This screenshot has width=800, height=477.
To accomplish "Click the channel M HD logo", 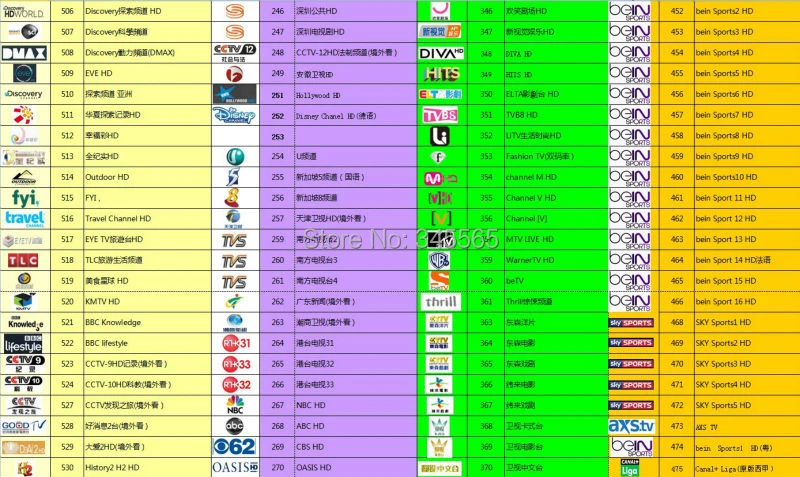I will [x=441, y=178].
